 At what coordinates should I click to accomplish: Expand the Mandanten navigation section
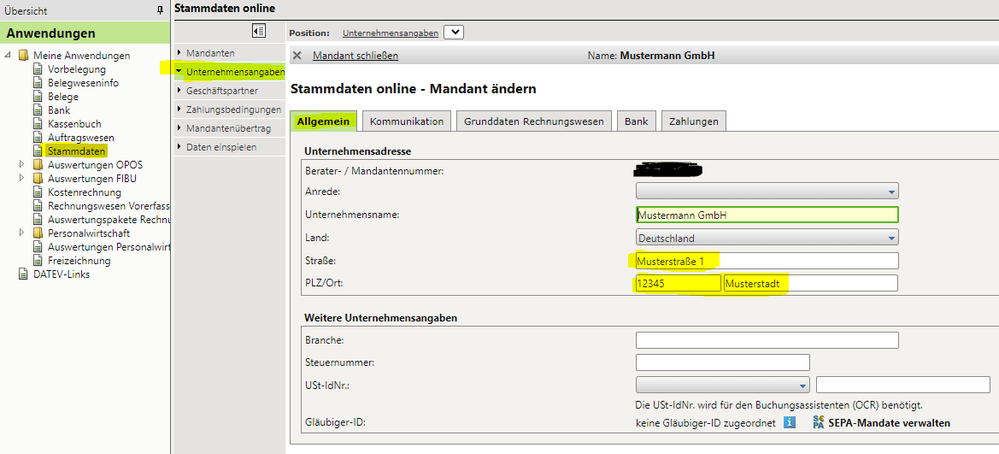point(229,52)
